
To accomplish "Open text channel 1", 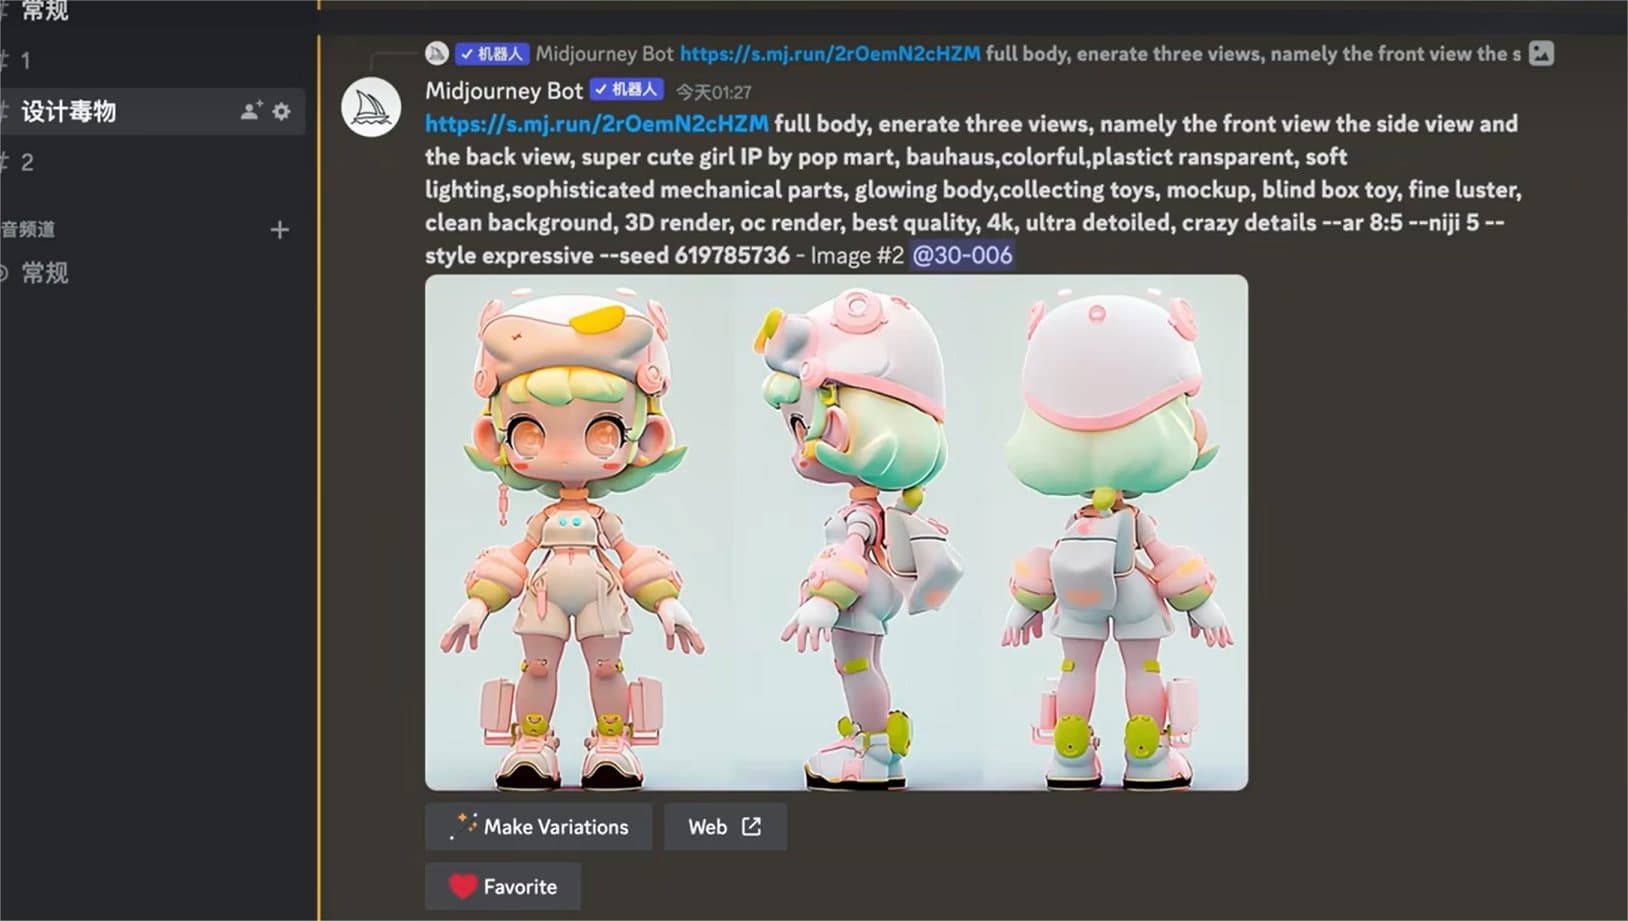I will coord(152,61).
